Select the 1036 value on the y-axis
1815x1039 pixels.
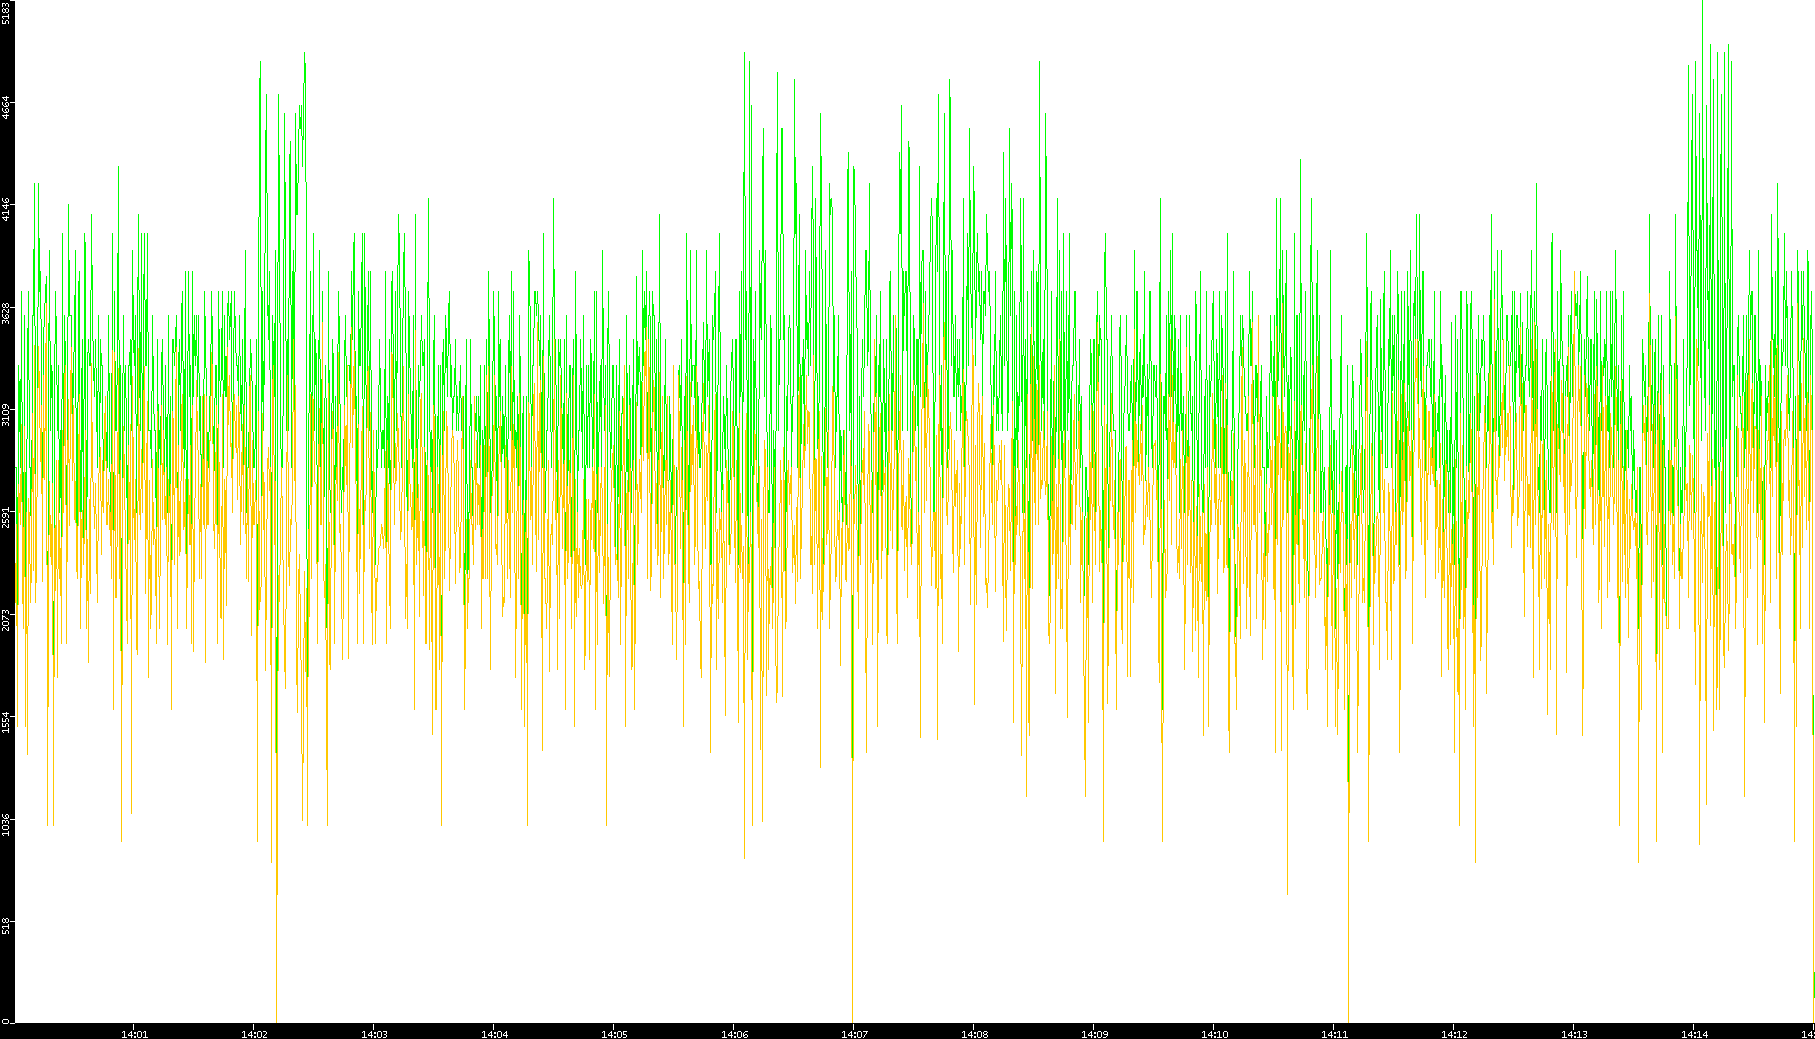pyautogui.click(x=7, y=825)
